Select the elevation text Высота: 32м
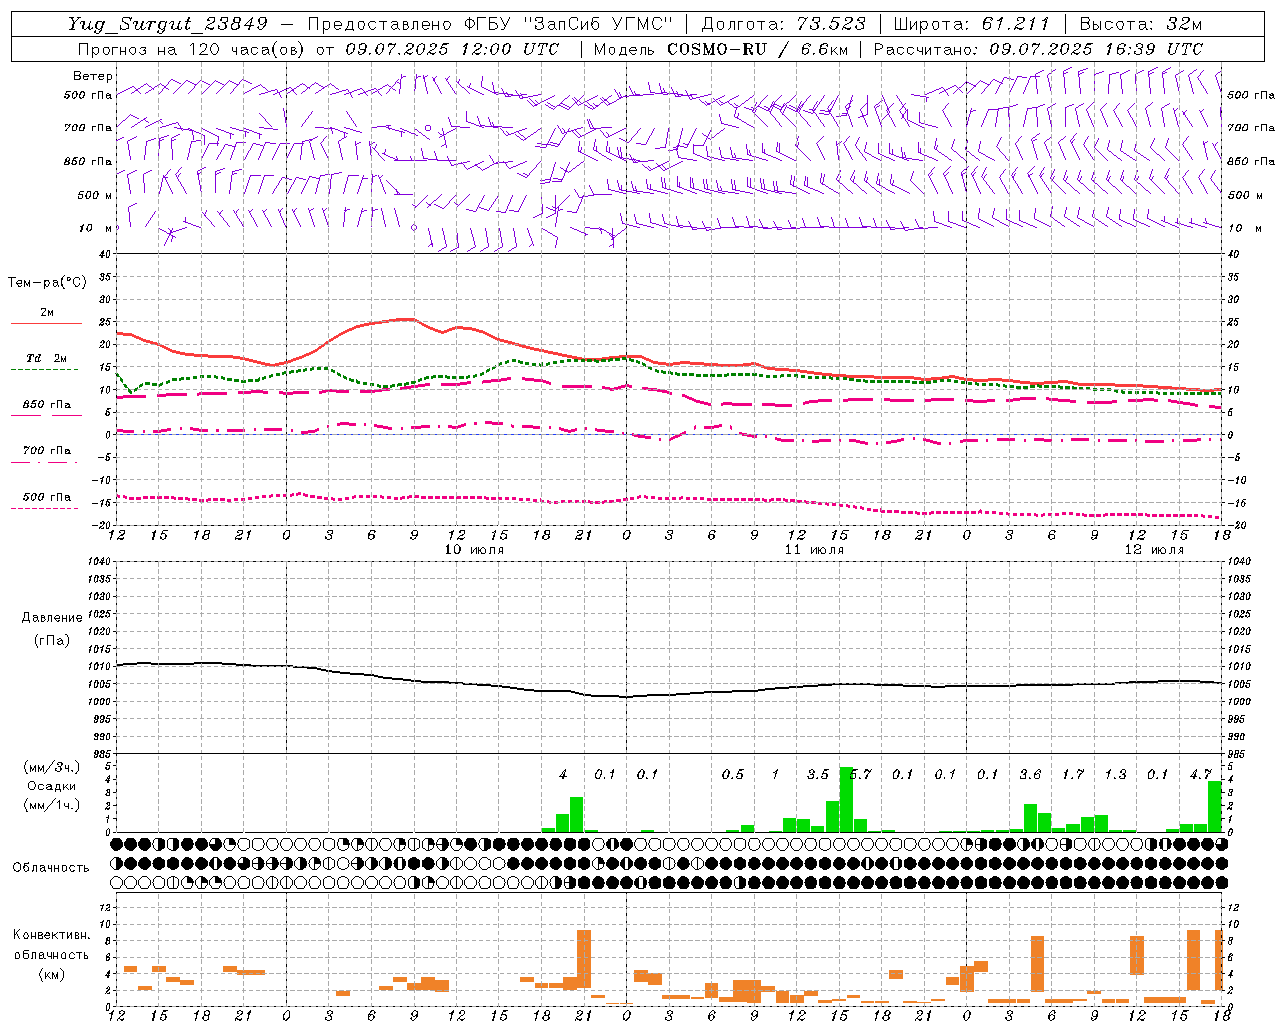Image resolution: width=1280 pixels, height=1024 pixels. tap(1140, 24)
